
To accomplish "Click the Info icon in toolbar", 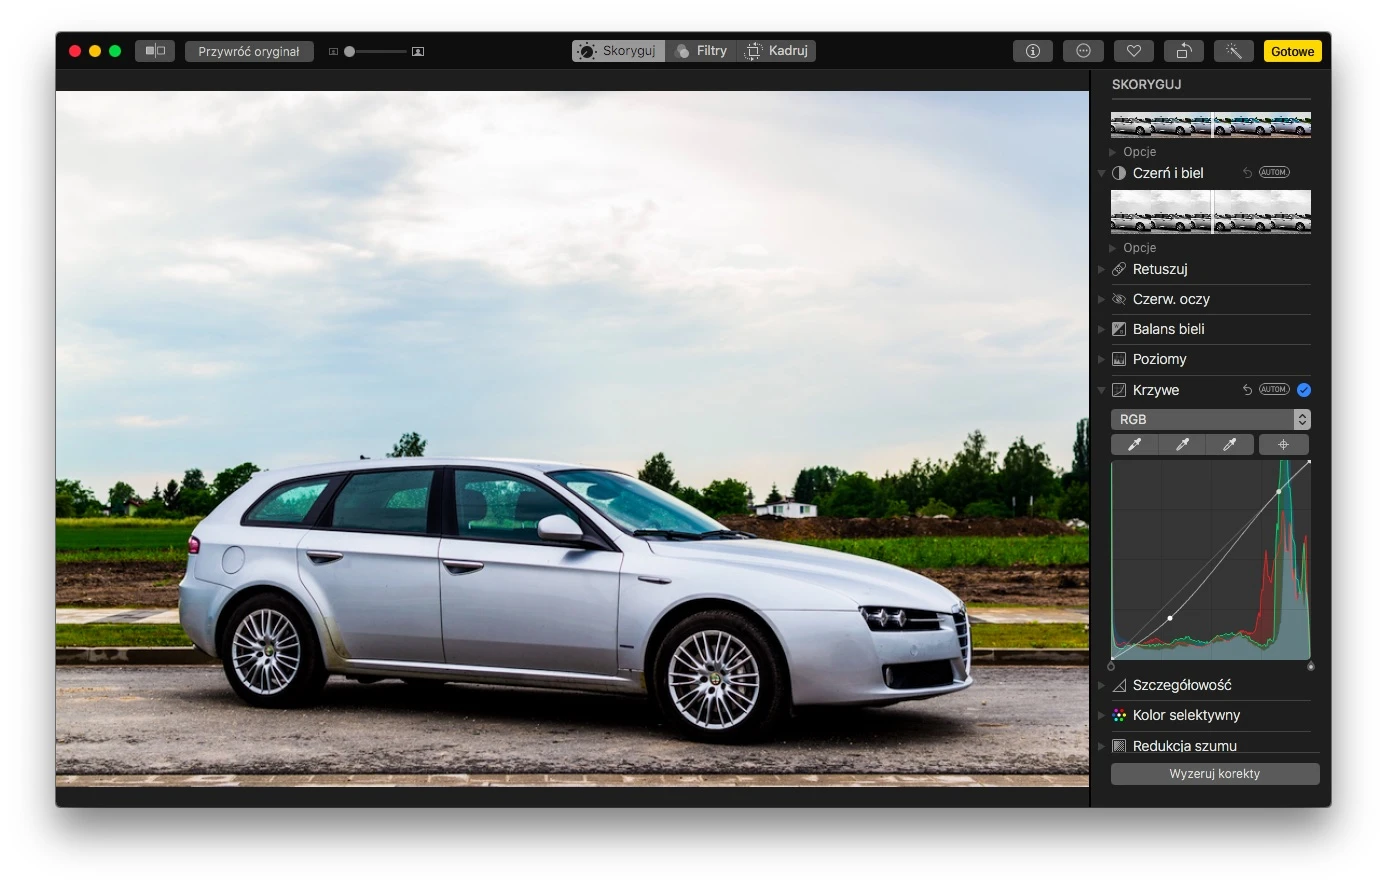I will [x=1033, y=51].
